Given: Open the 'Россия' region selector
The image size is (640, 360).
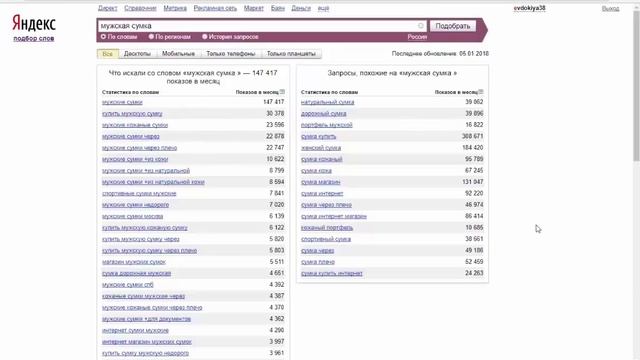Looking at the screenshot, I should pos(417,37).
